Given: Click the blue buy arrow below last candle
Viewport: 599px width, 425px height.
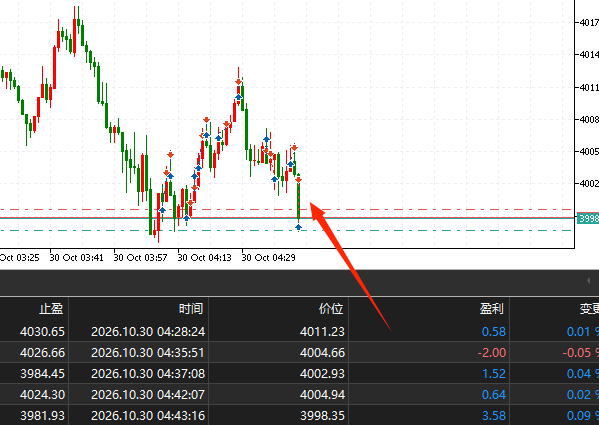Looking at the screenshot, I should click(x=298, y=227).
